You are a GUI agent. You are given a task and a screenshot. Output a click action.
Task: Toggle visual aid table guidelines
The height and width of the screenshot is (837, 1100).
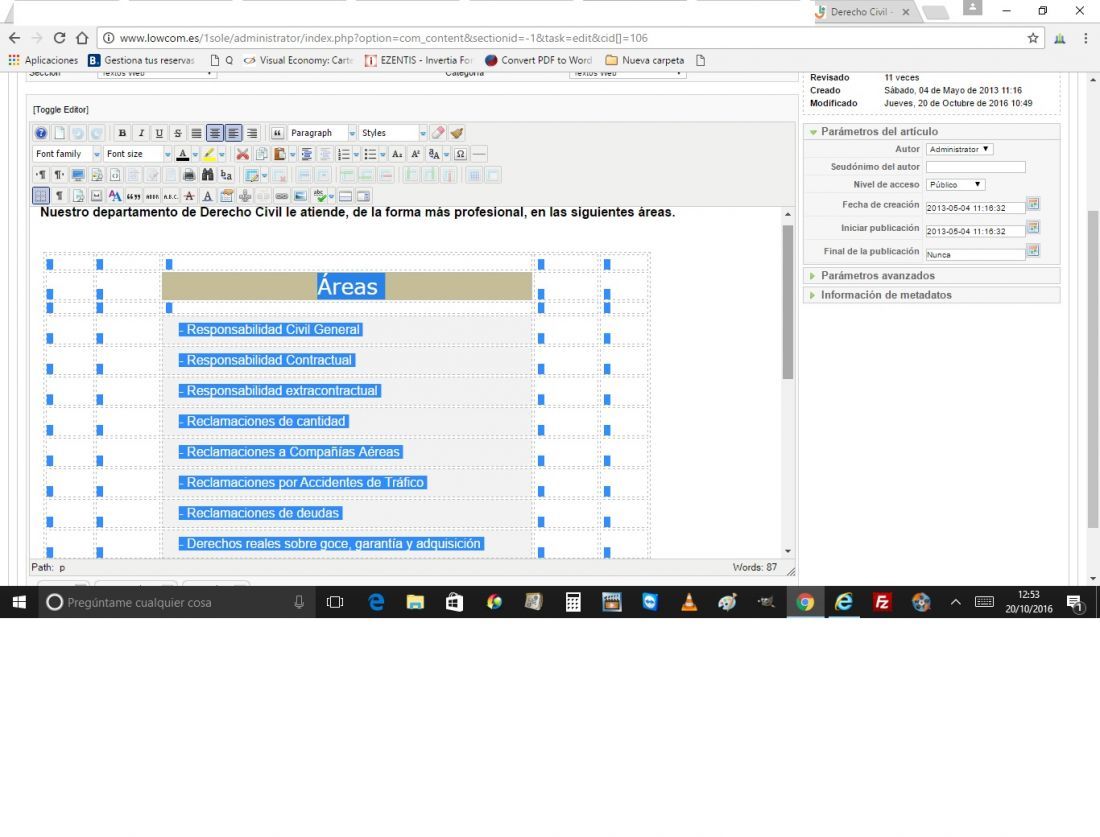[41, 196]
